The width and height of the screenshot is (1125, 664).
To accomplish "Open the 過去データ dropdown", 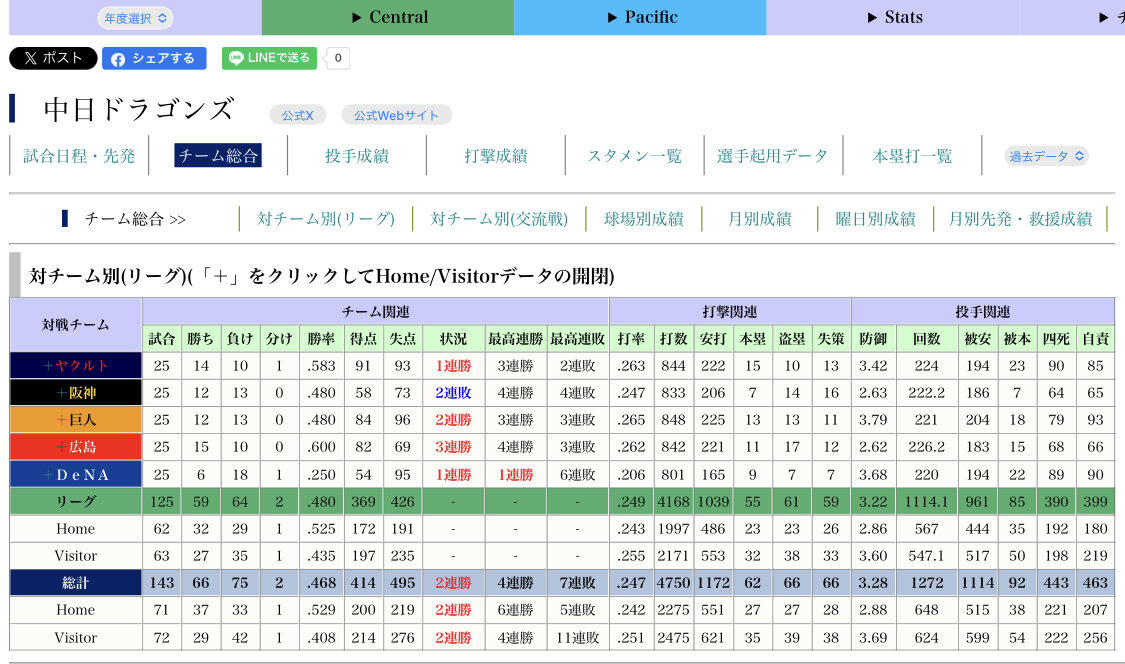I will click(x=1046, y=156).
